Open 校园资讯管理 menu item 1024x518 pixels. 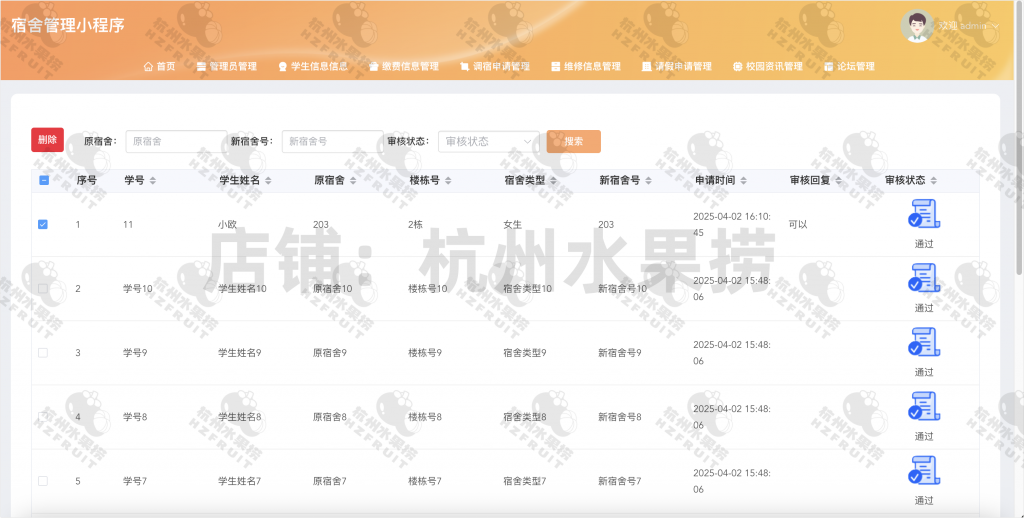[x=767, y=67]
